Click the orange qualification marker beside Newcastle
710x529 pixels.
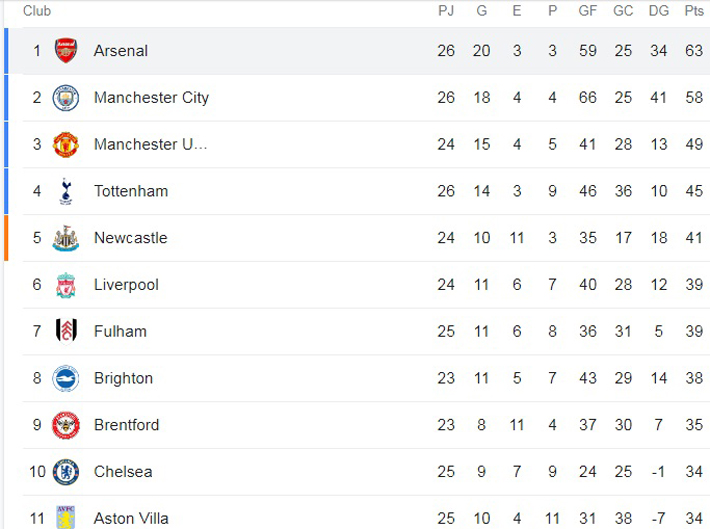(x=6, y=238)
